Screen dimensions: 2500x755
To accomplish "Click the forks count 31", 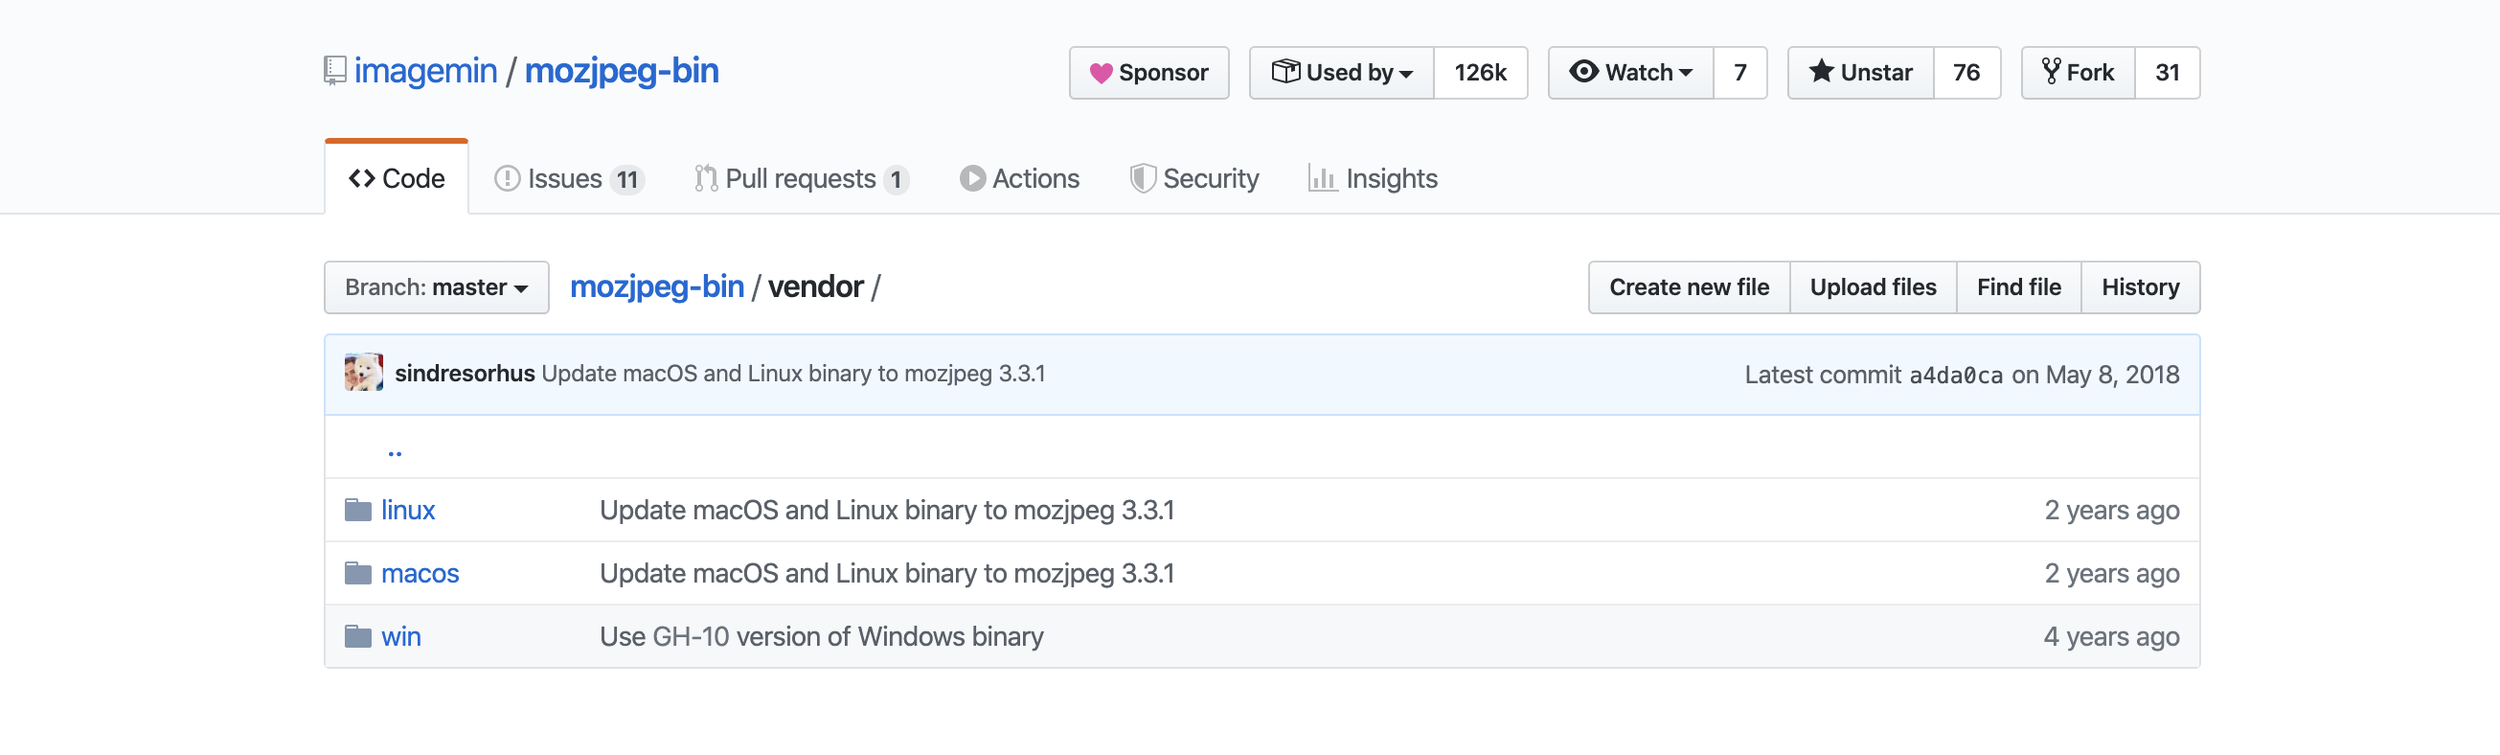I will pyautogui.click(x=2167, y=73).
